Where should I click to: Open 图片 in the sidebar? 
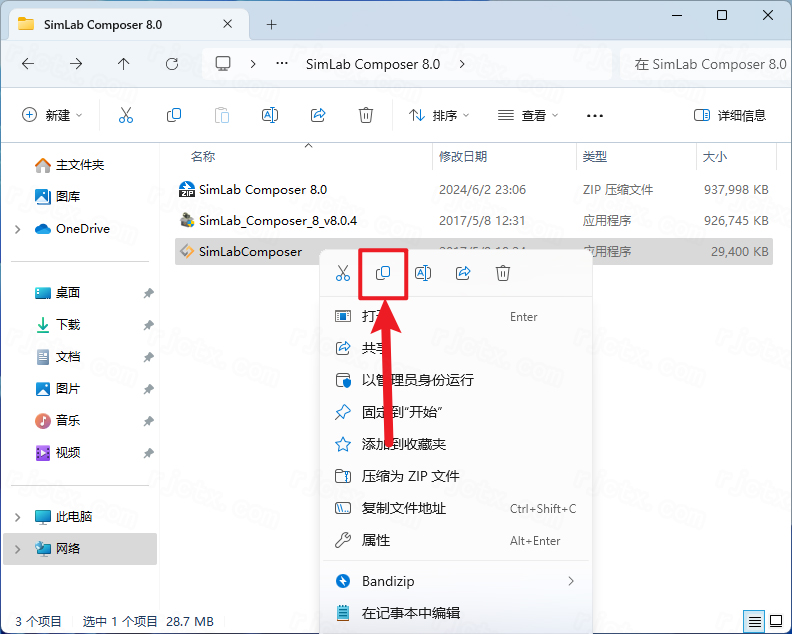coord(57,388)
